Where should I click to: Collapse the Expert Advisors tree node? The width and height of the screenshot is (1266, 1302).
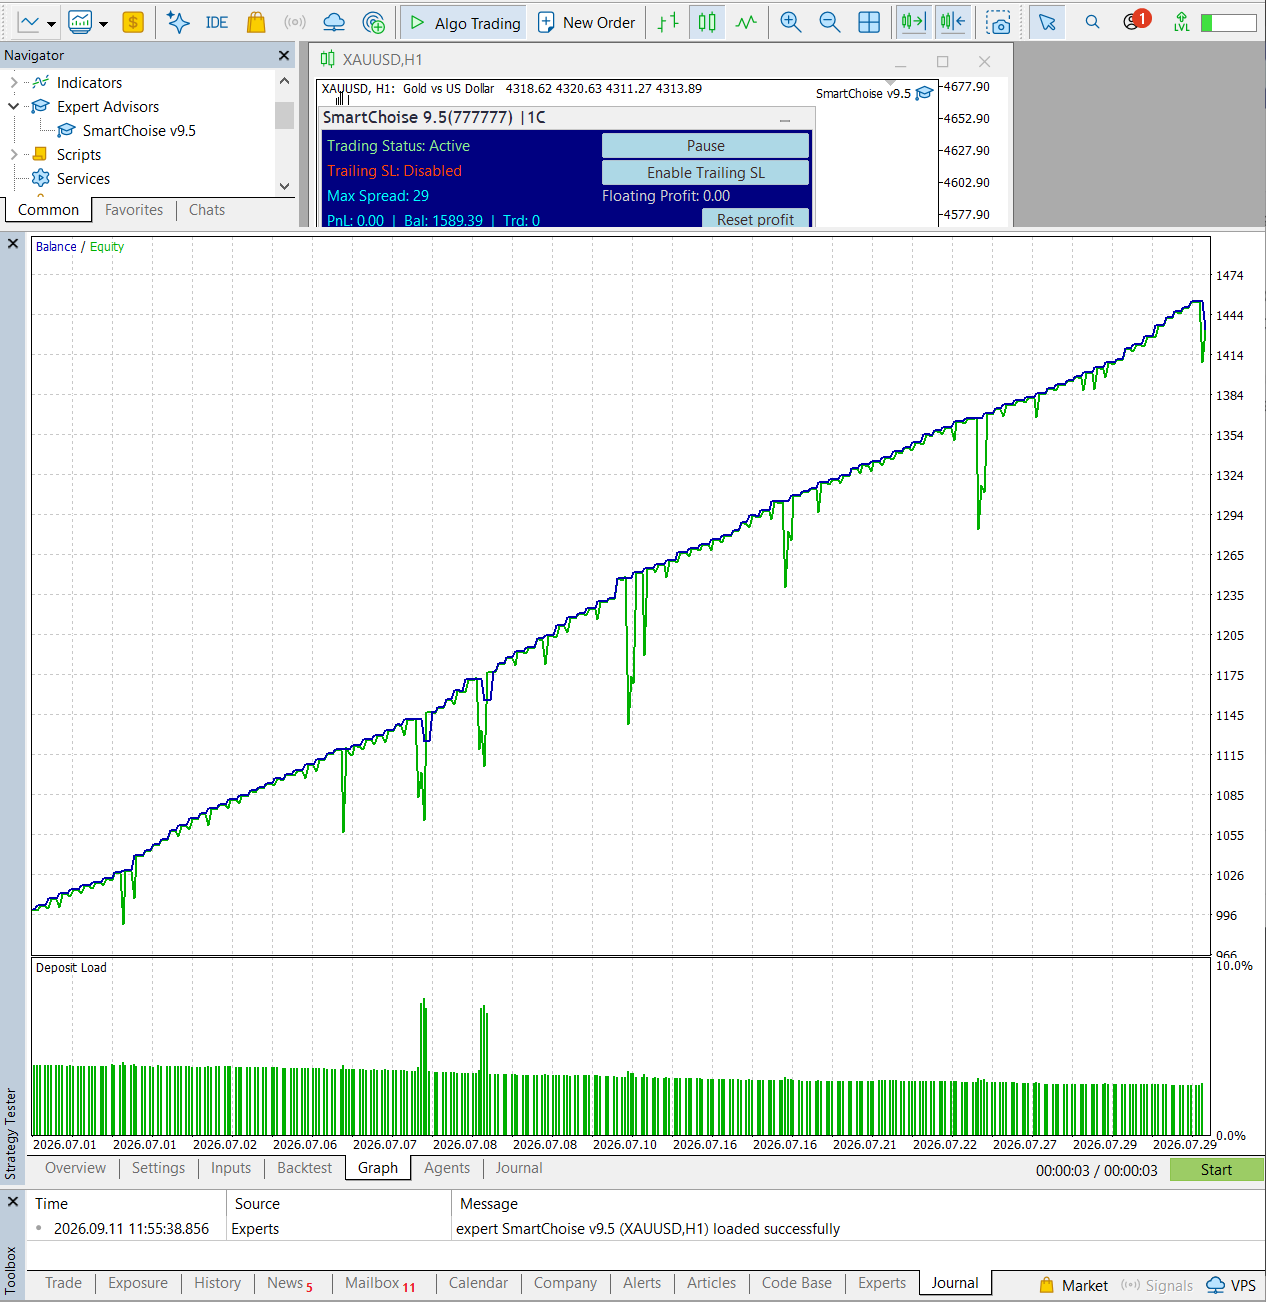[x=13, y=106]
